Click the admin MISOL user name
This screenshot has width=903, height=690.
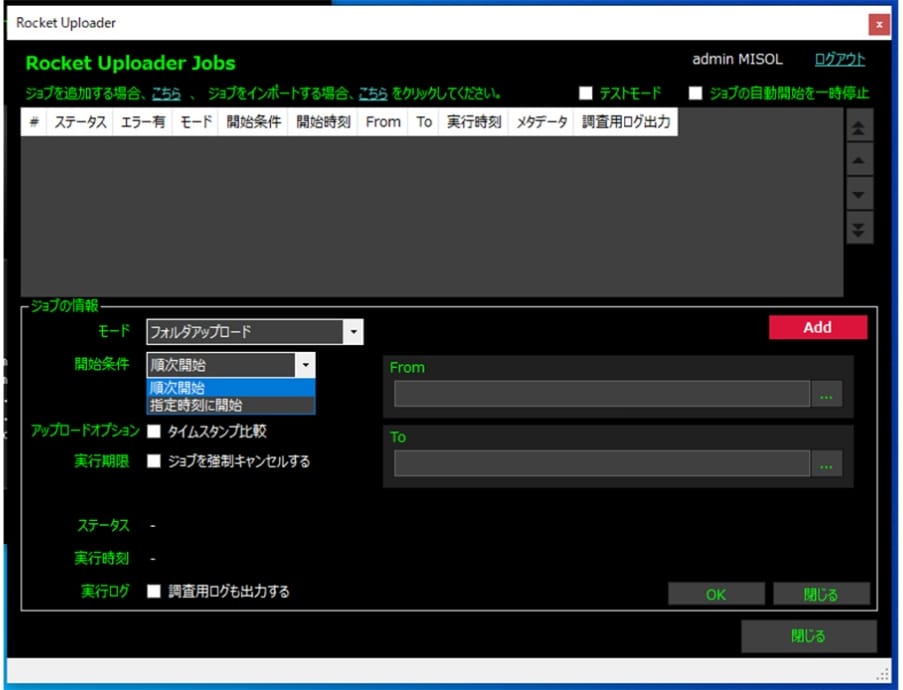click(737, 59)
